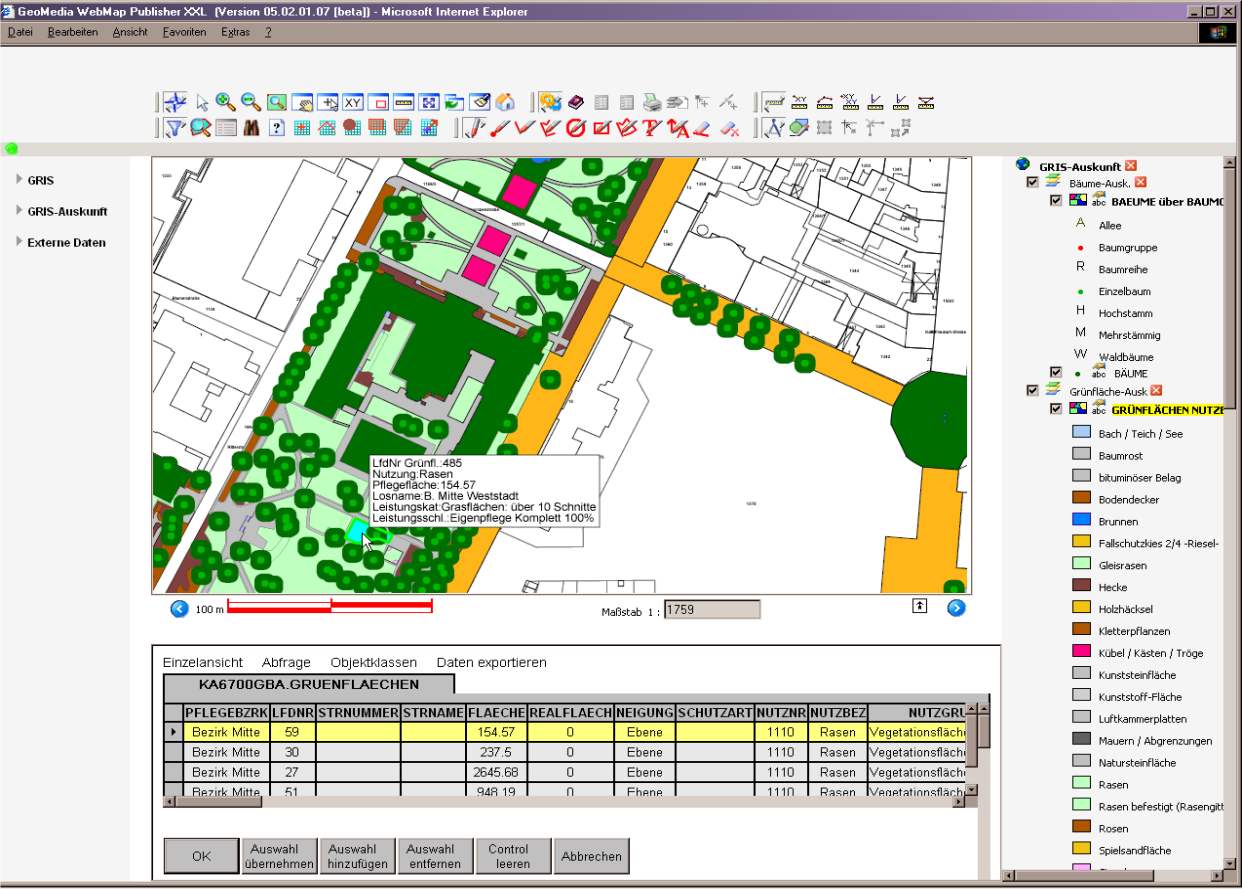This screenshot has width=1242, height=889.
Task: Open the Daten exportieren tab
Action: pyautogui.click(x=491, y=662)
